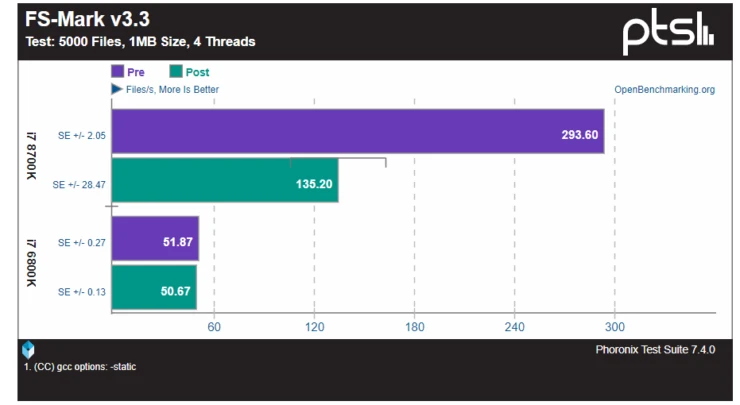Click the SE +/- 28.47 label
This screenshot has width=740, height=405.
coord(79,184)
